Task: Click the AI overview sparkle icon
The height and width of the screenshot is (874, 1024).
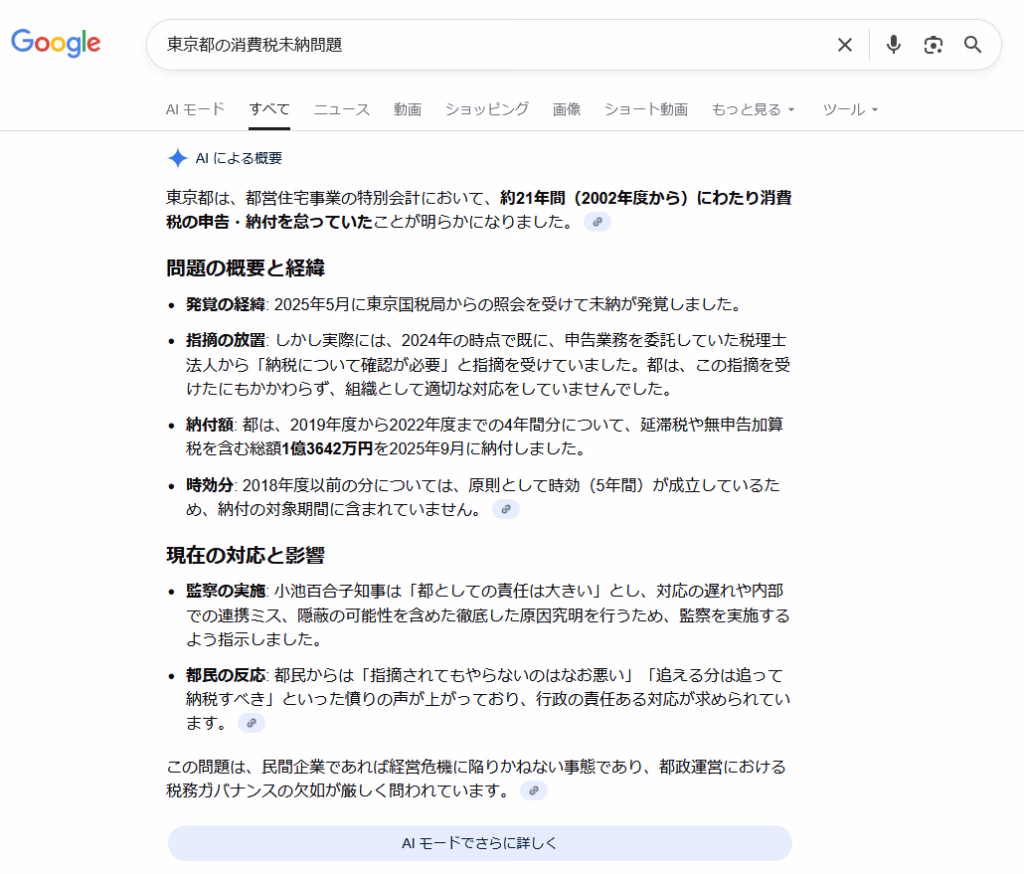Action: click(x=177, y=158)
